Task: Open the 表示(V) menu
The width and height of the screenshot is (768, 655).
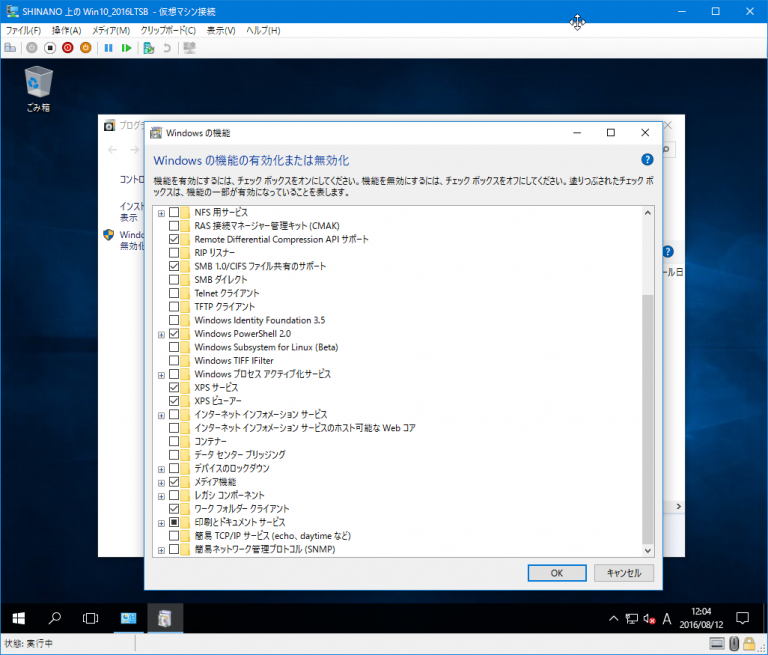Action: [221, 30]
